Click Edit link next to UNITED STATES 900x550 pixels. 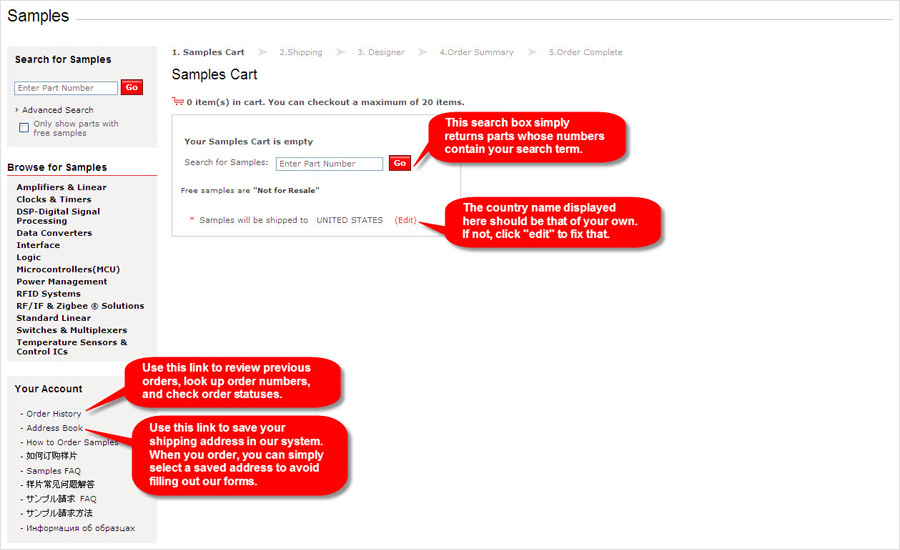click(x=405, y=220)
